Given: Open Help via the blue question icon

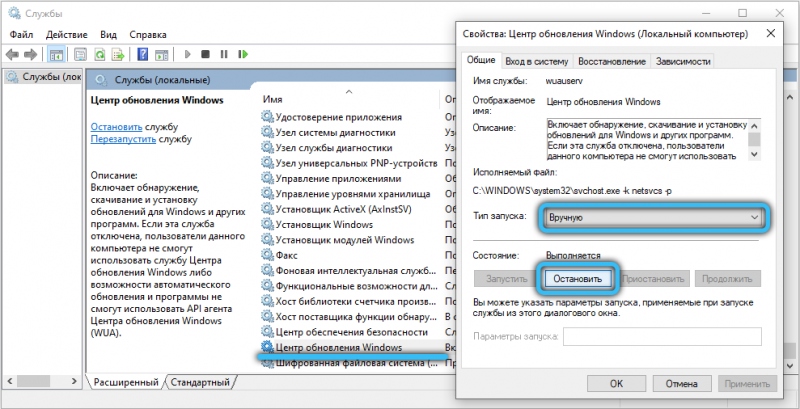Looking at the screenshot, I should 143,54.
